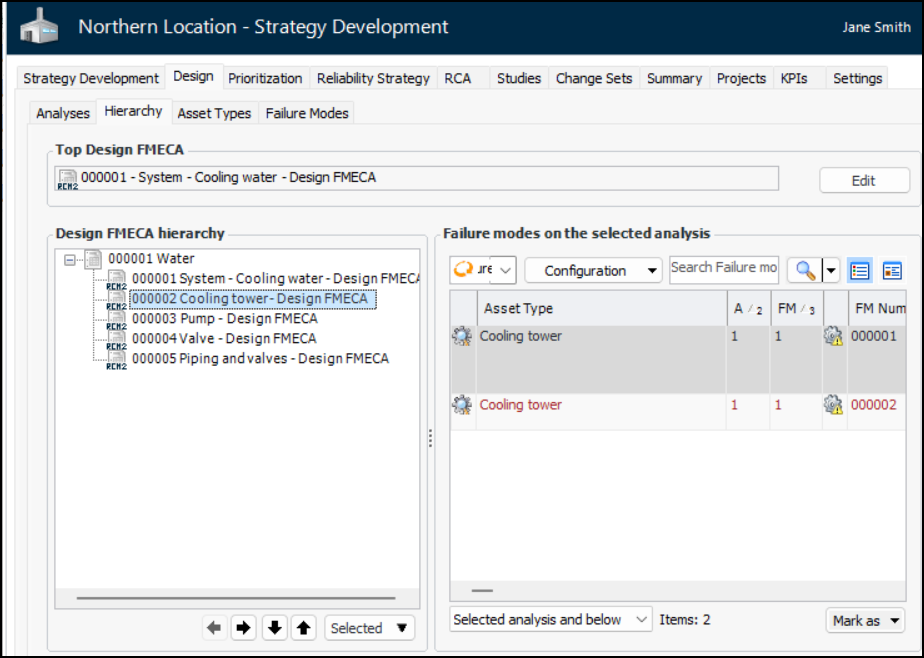Viewport: 924px width, 658px height.
Task: Switch to the list view icon
Action: click(859, 270)
